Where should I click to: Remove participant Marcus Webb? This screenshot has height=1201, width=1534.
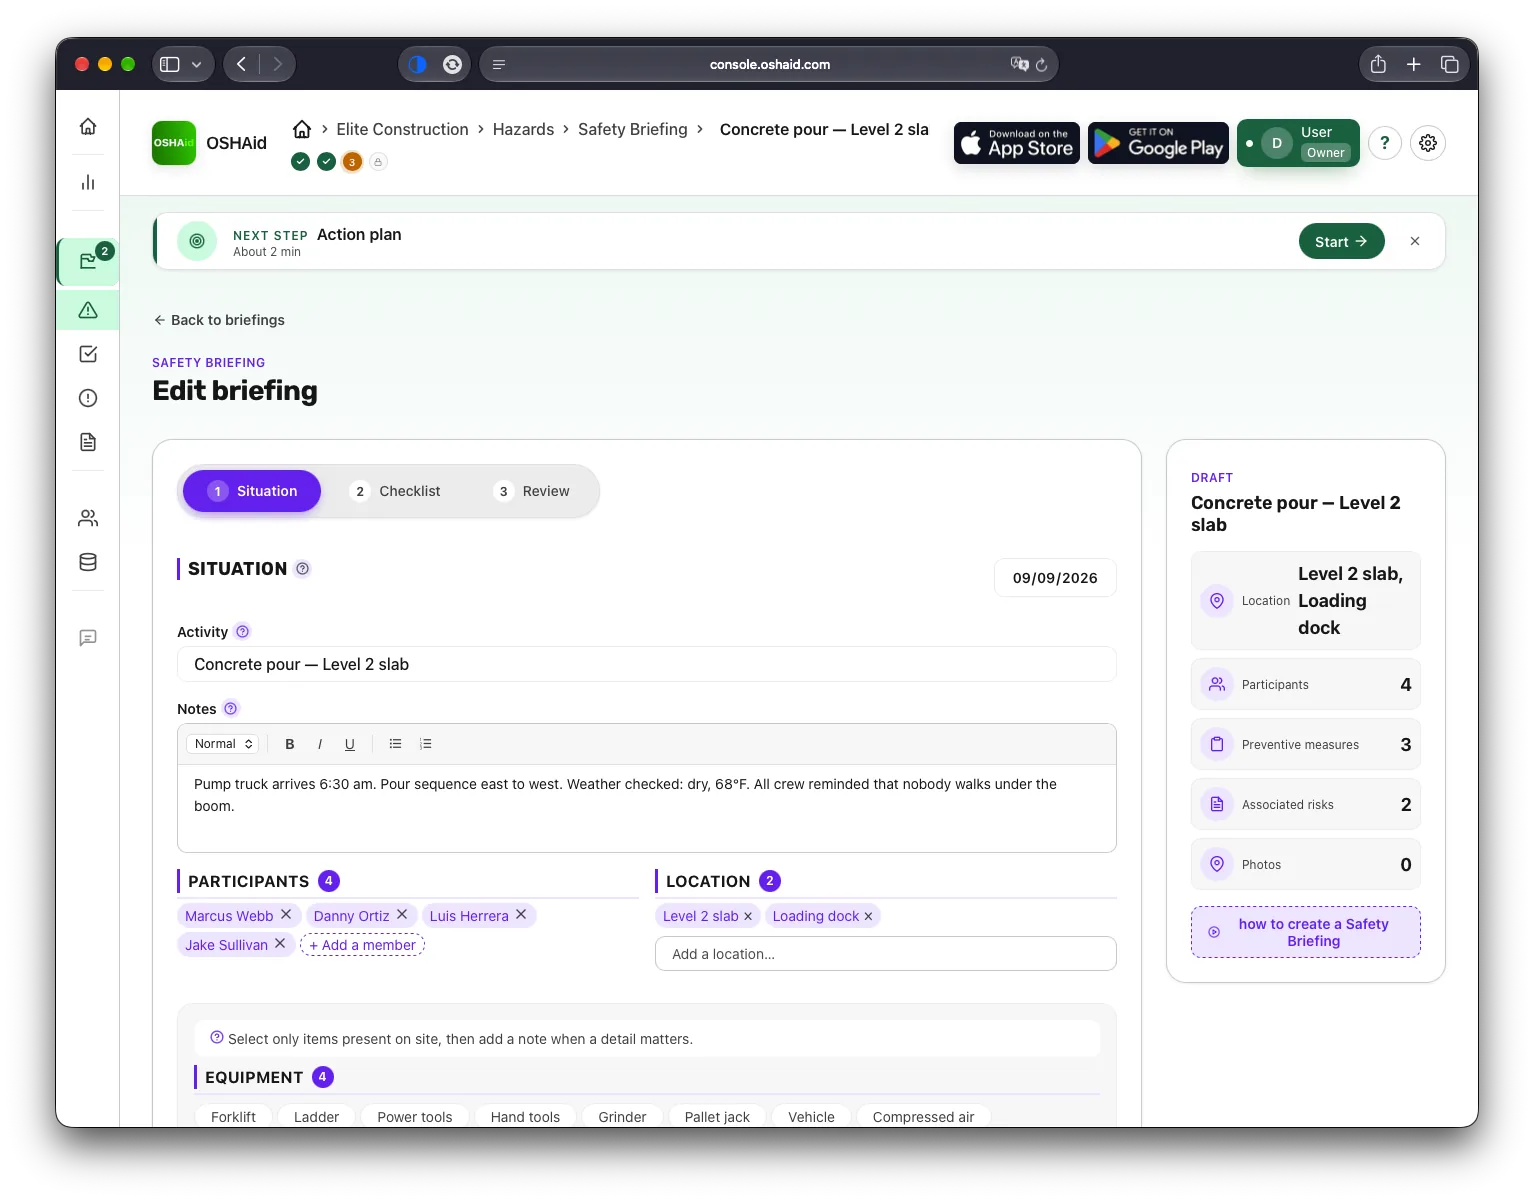(286, 915)
